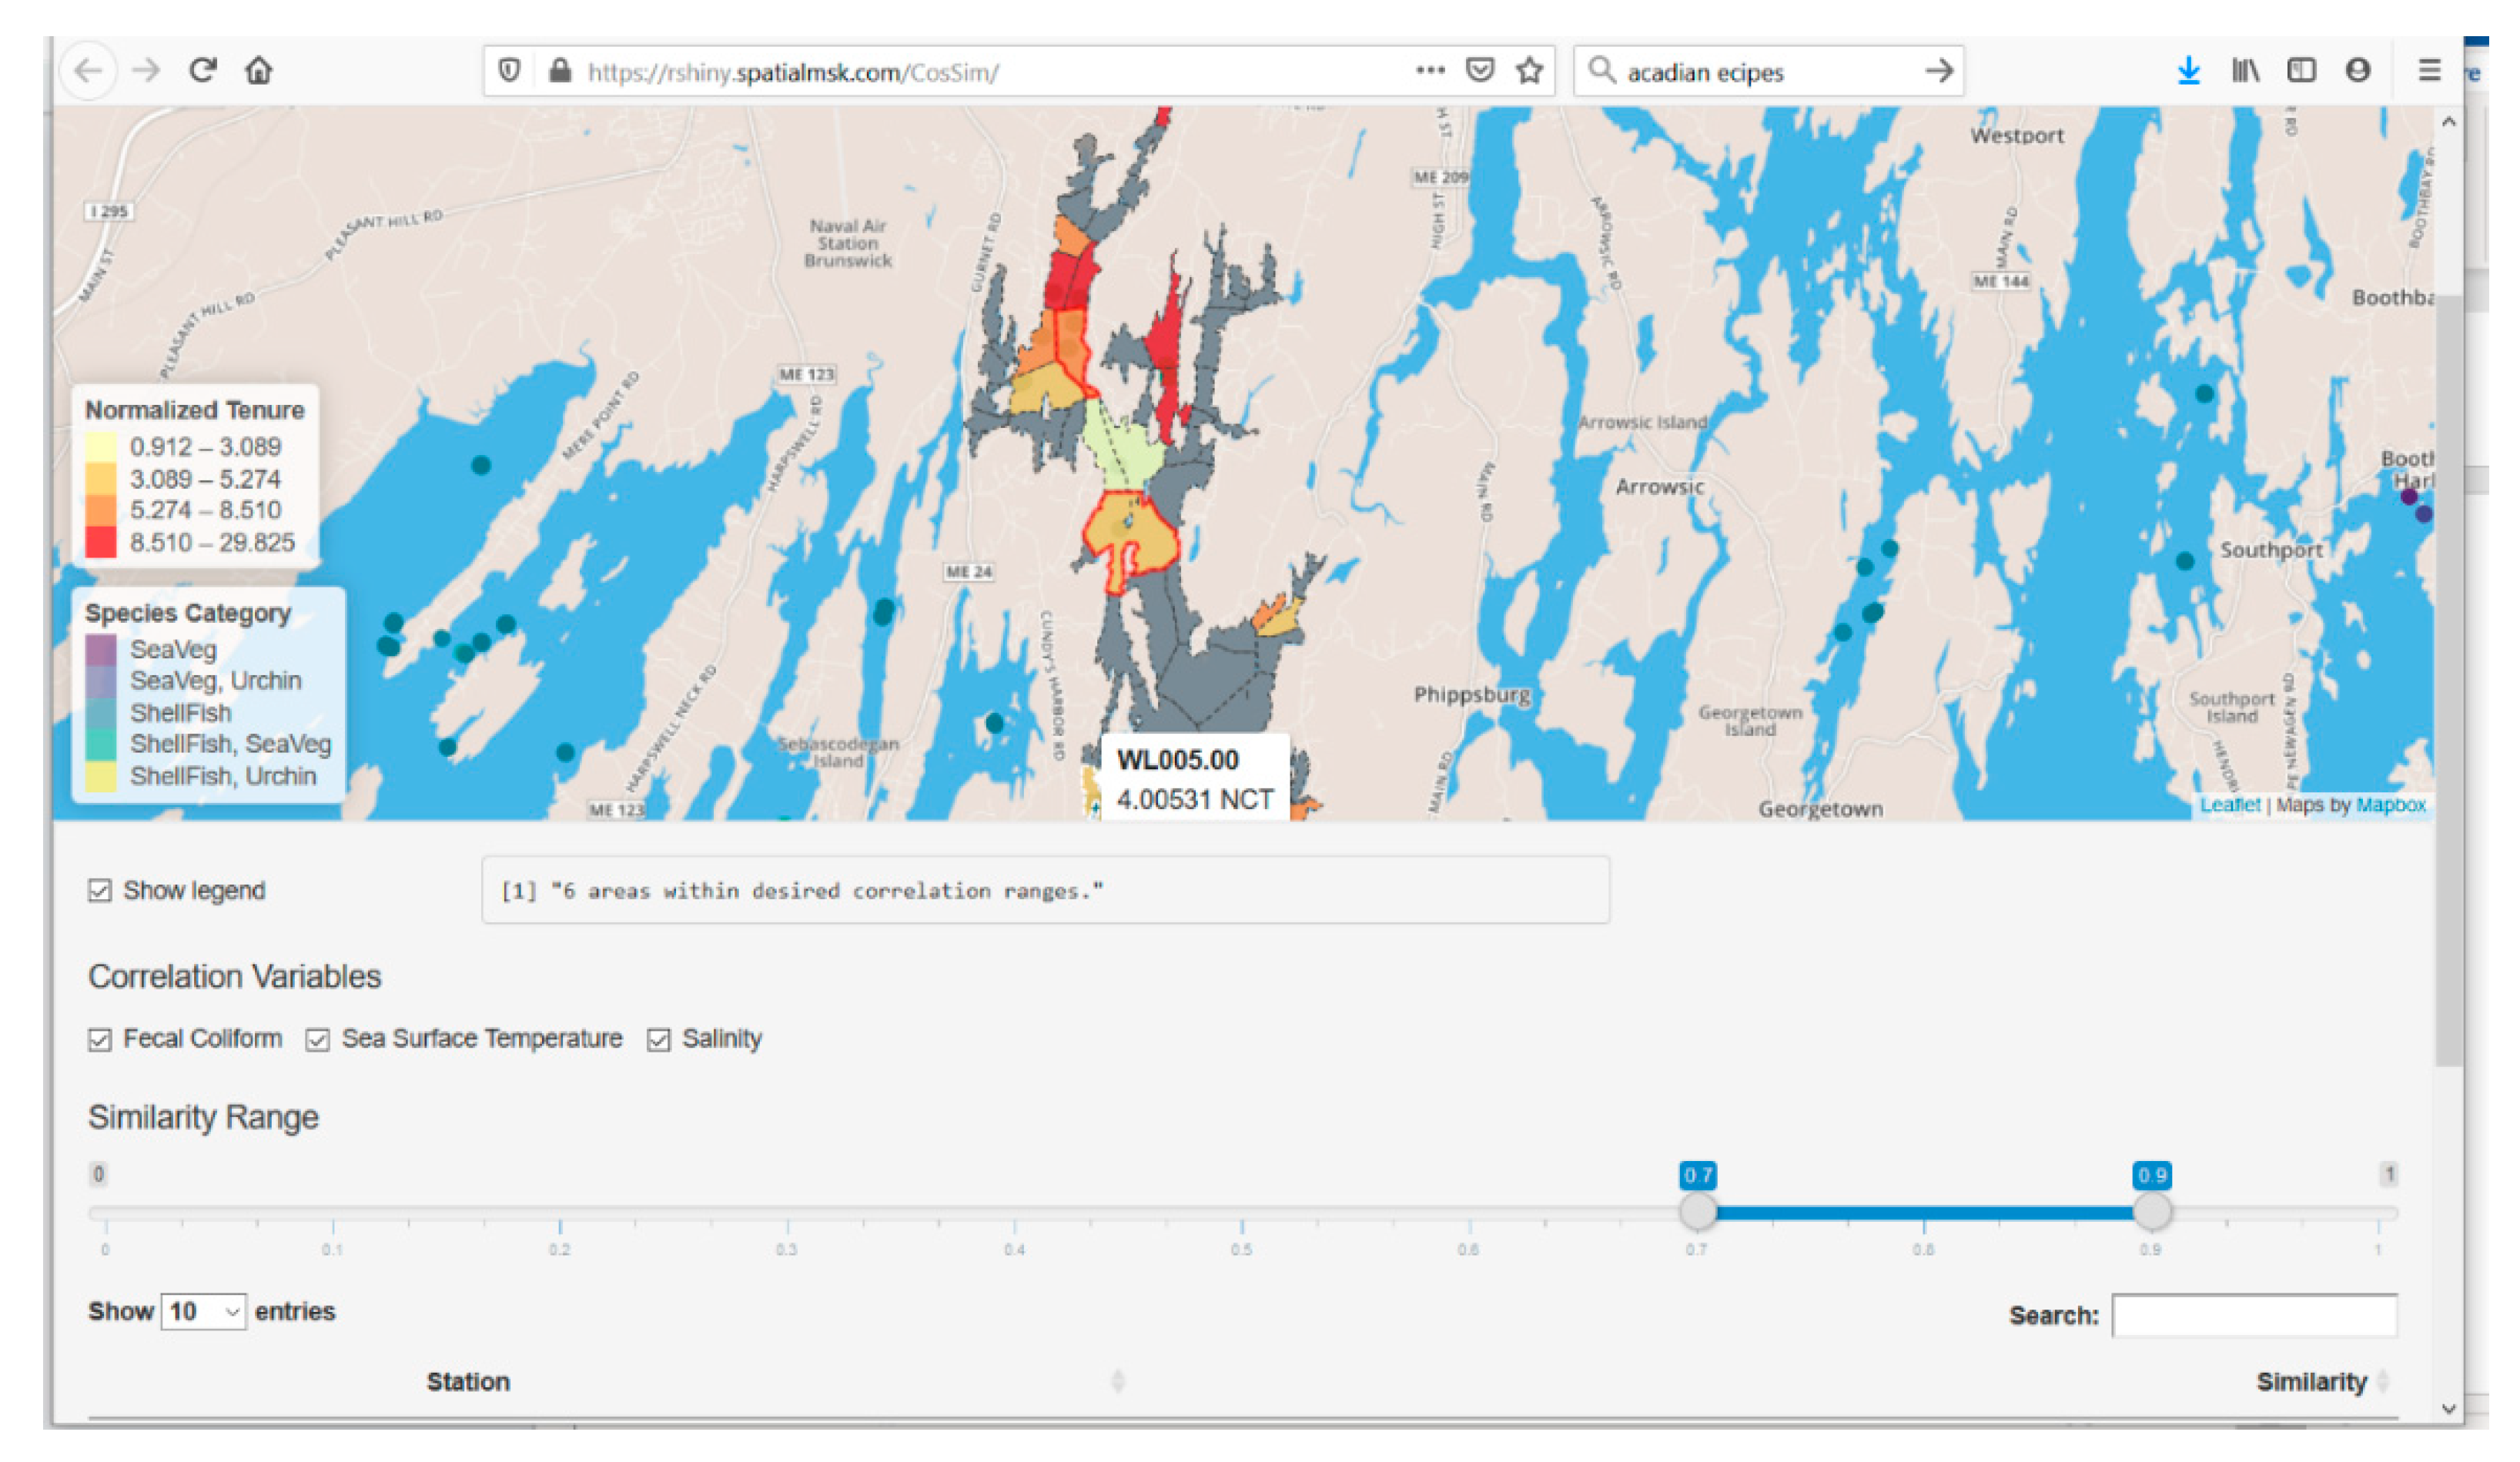Viewport: 2520px width, 1462px height.
Task: Go to the home page icon
Action: click(259, 71)
